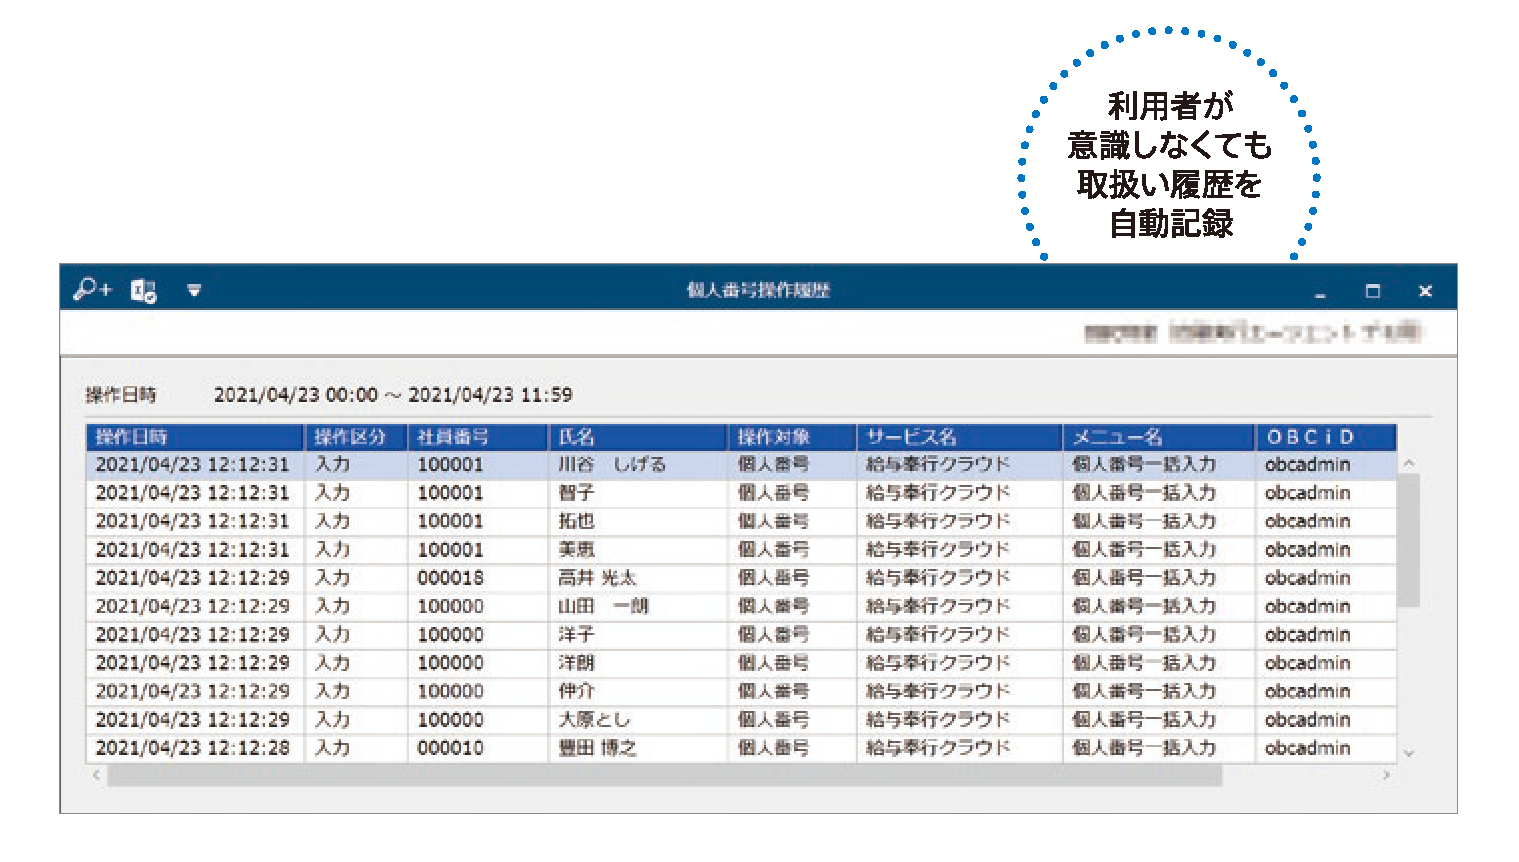Select the row for 洋子
This screenshot has width=1519, height=862.
[x=741, y=635]
